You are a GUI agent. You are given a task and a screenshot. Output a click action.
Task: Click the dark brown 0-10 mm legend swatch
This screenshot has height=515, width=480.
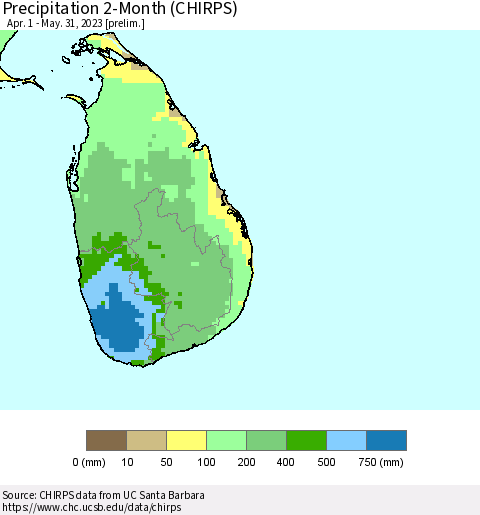point(106,440)
